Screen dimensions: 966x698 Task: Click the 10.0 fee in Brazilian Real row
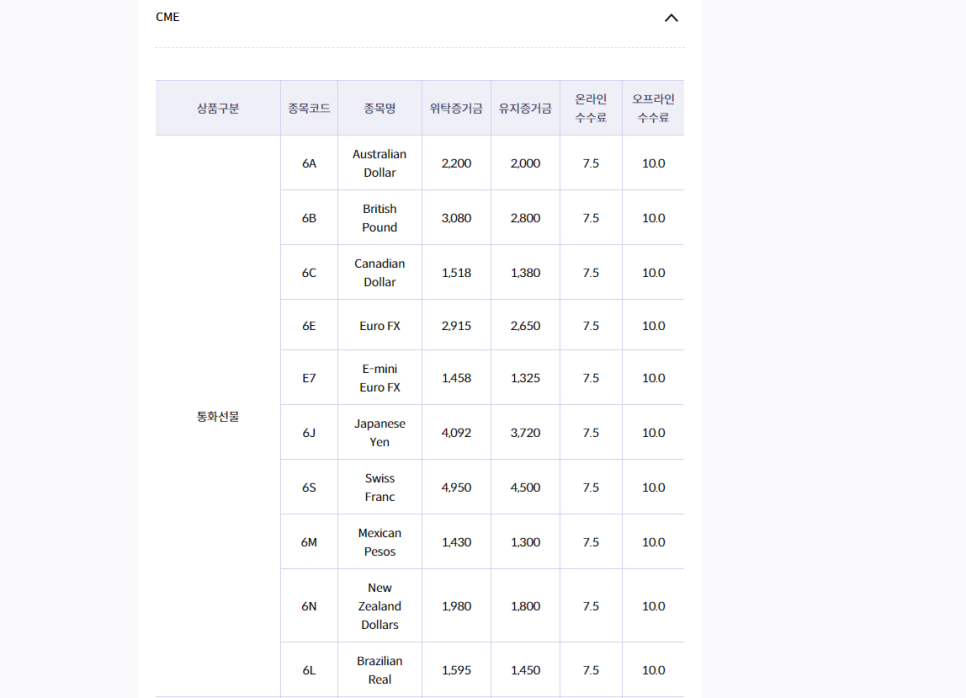(x=654, y=670)
